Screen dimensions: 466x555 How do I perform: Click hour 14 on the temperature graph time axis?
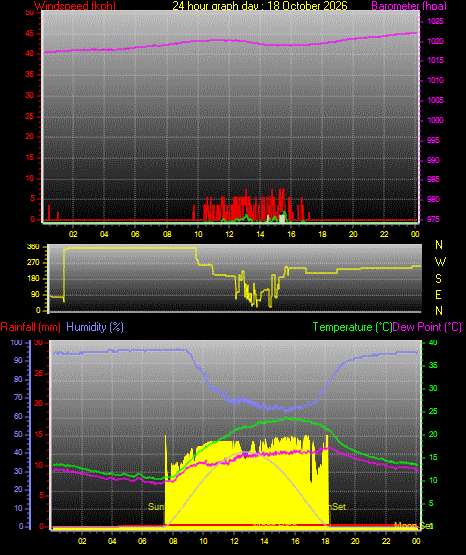click(265, 541)
